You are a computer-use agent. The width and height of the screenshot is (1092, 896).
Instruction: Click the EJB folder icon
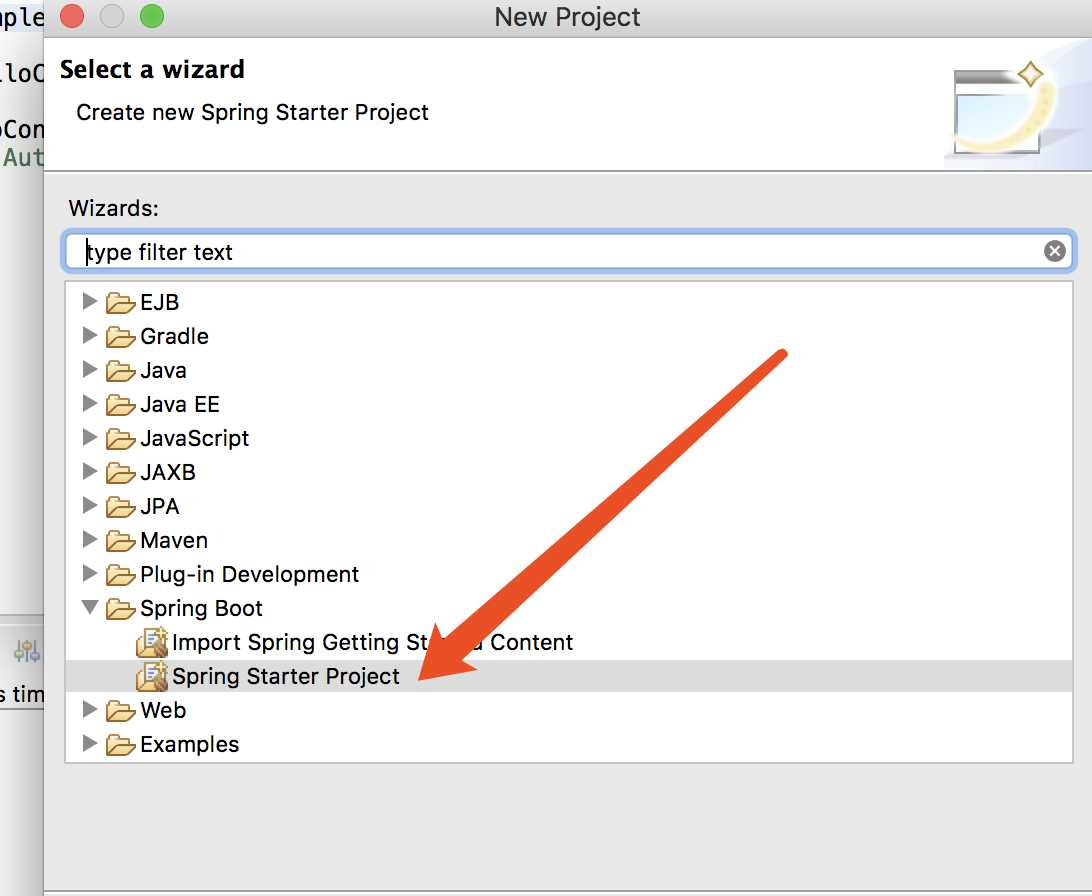[x=120, y=303]
